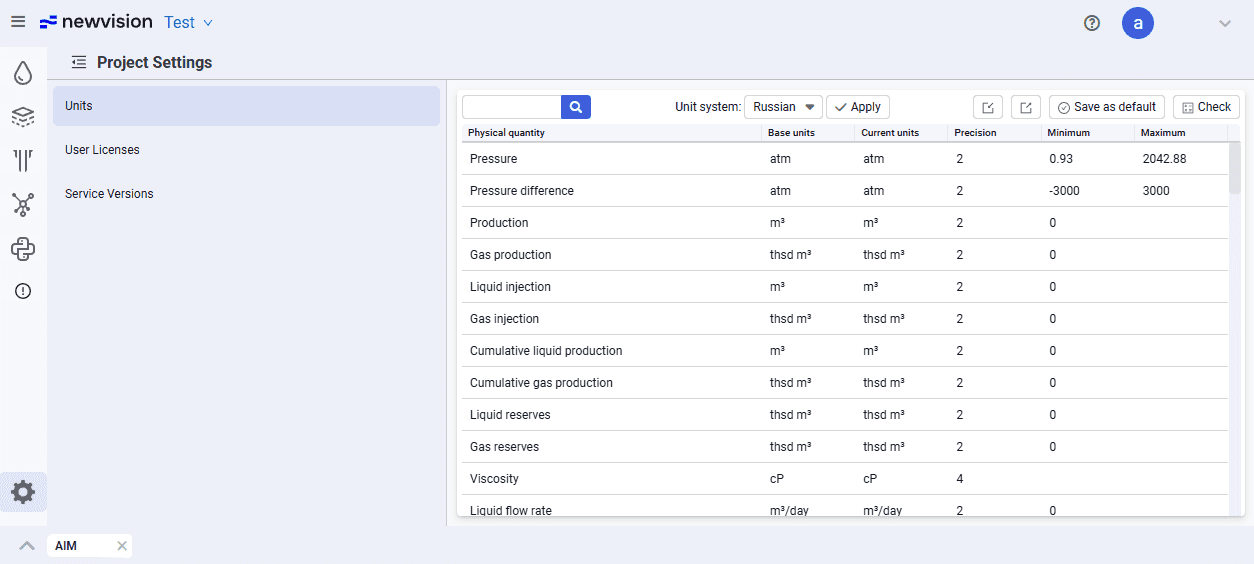Screen dimensions: 1254x564
Task: Click Pressure minimum value 0.93
Action: coord(1061,159)
